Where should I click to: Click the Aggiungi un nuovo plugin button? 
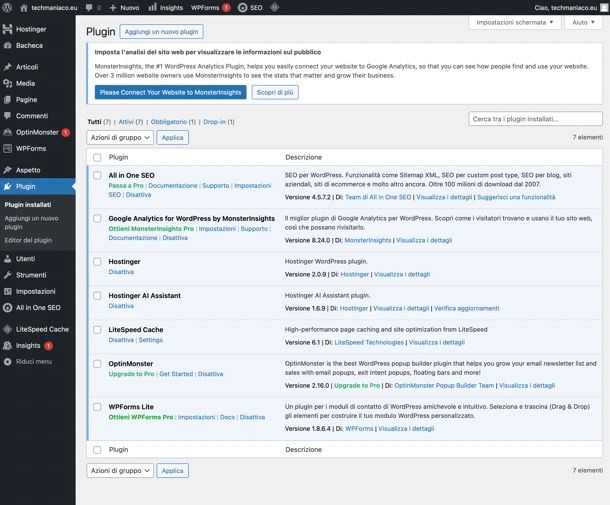click(161, 32)
